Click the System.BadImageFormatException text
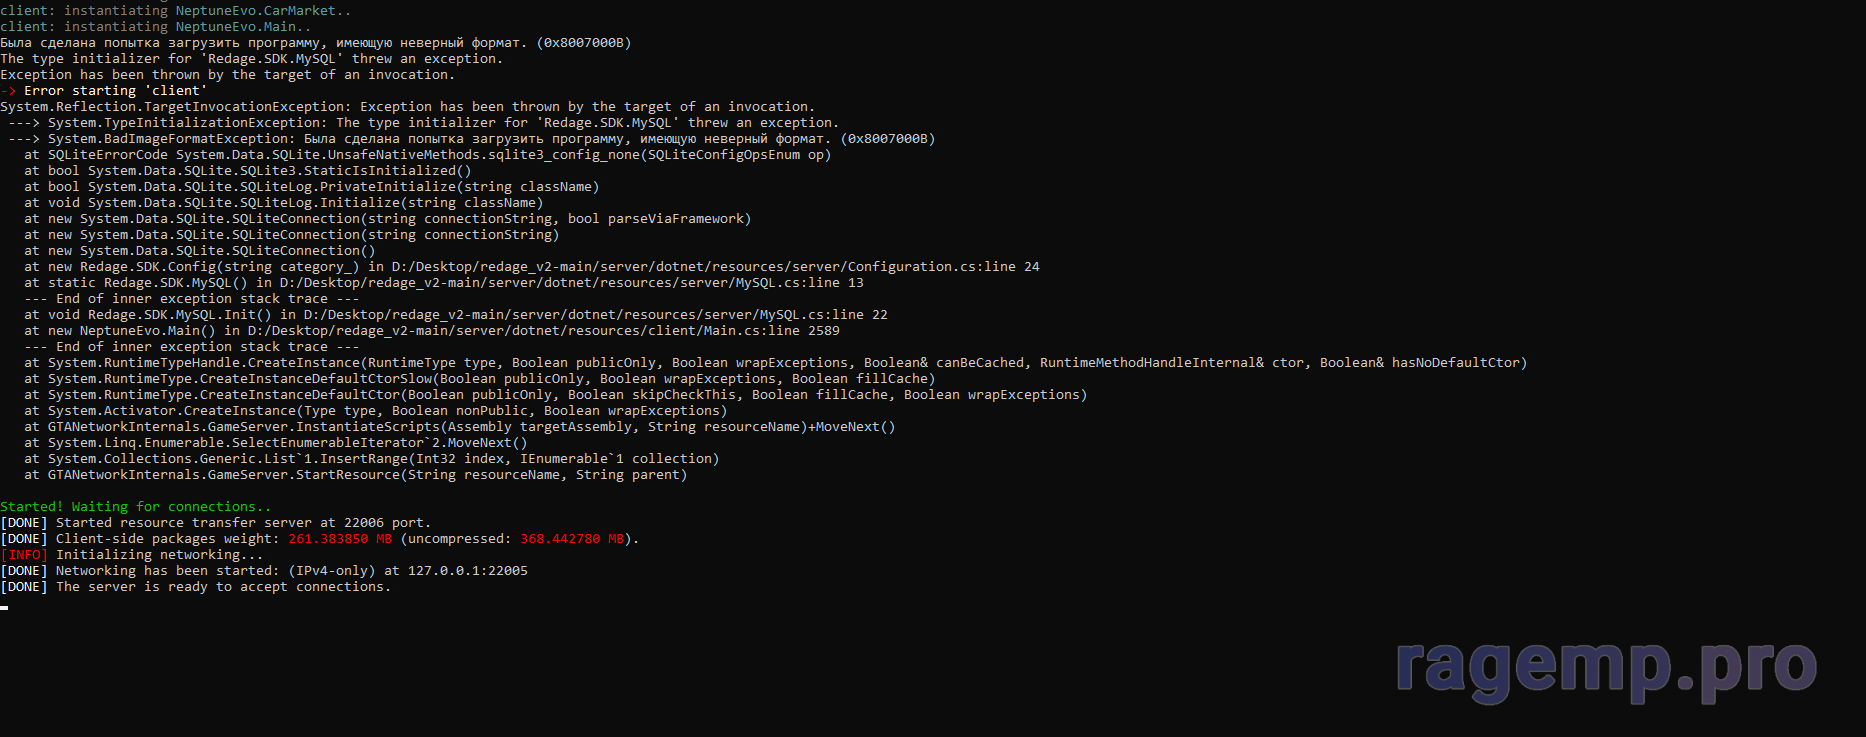 point(172,139)
